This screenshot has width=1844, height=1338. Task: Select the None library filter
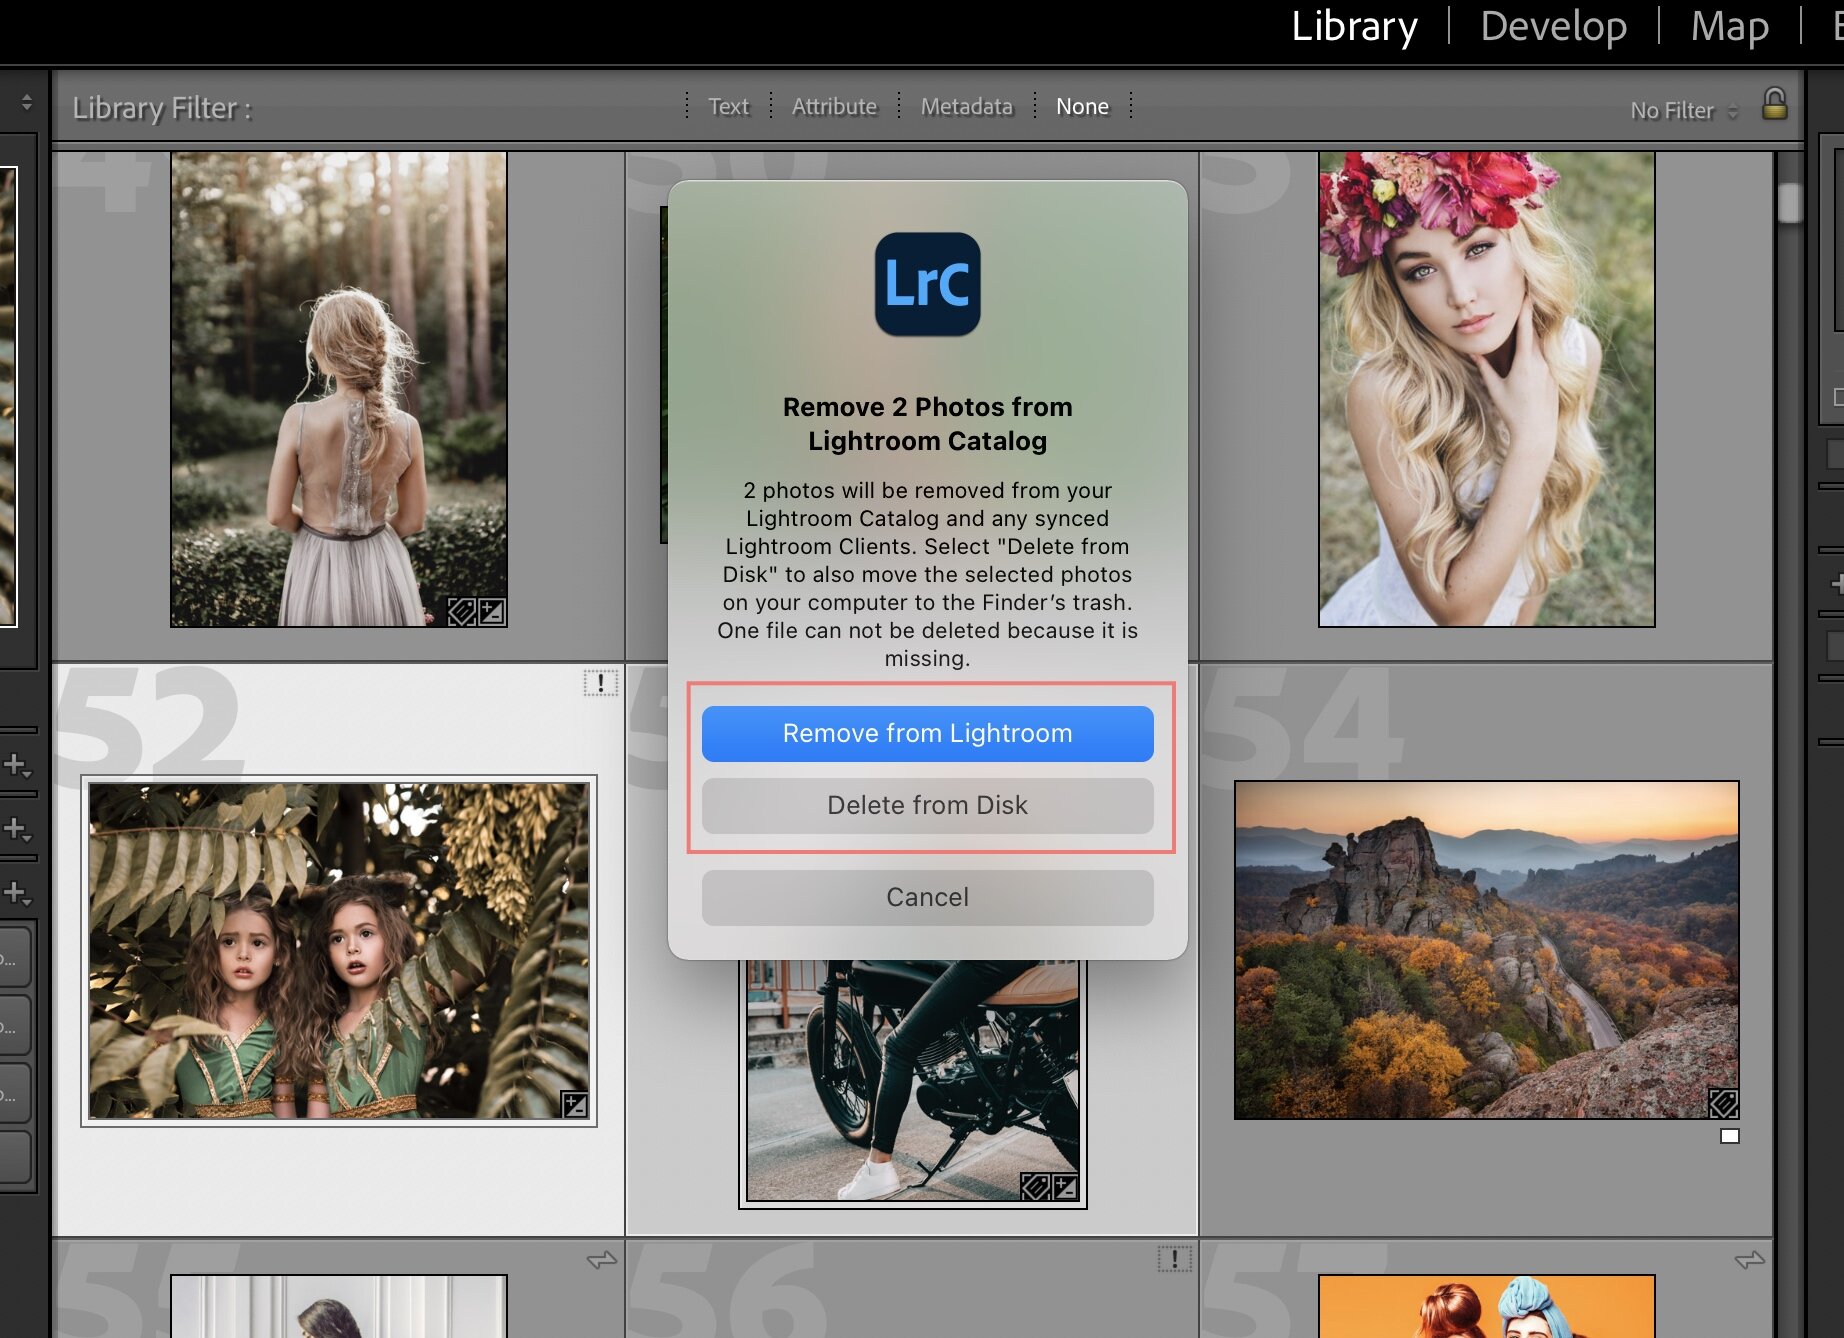tap(1082, 106)
